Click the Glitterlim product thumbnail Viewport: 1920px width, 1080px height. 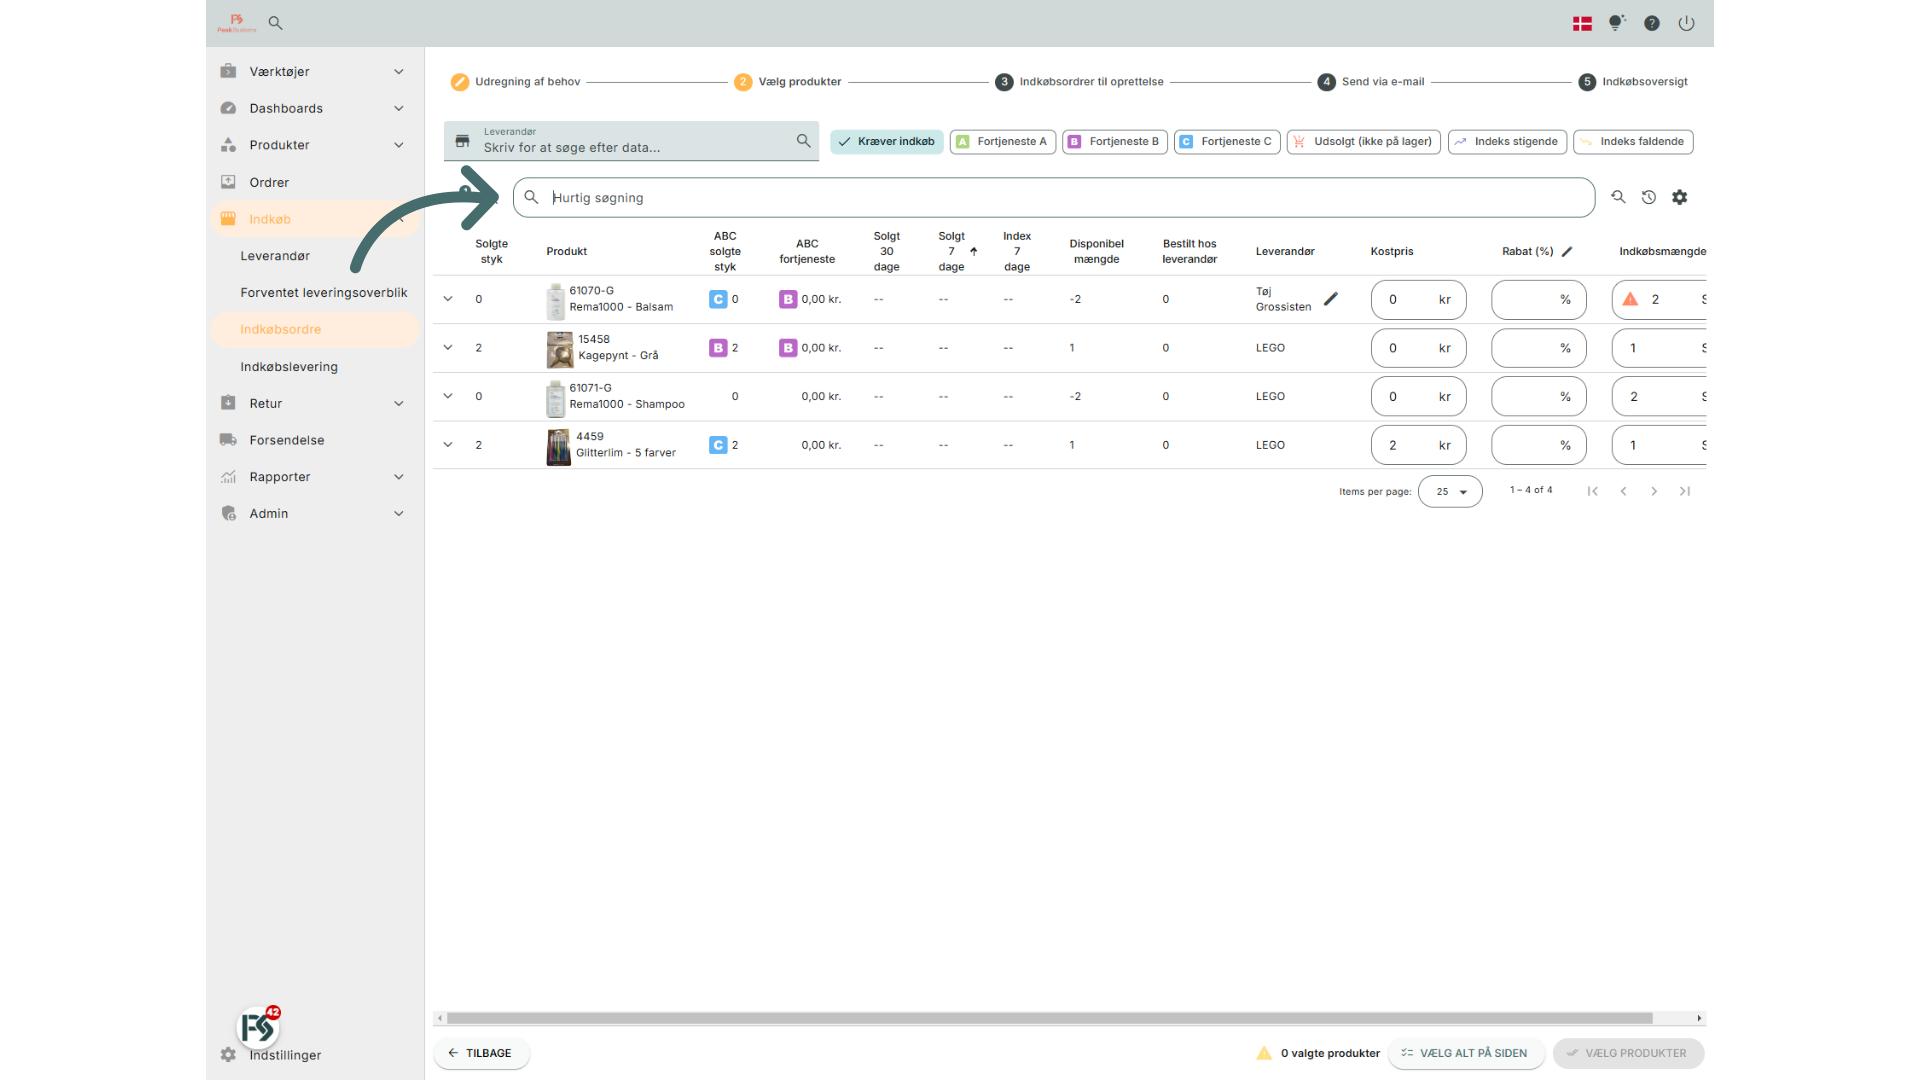click(558, 447)
